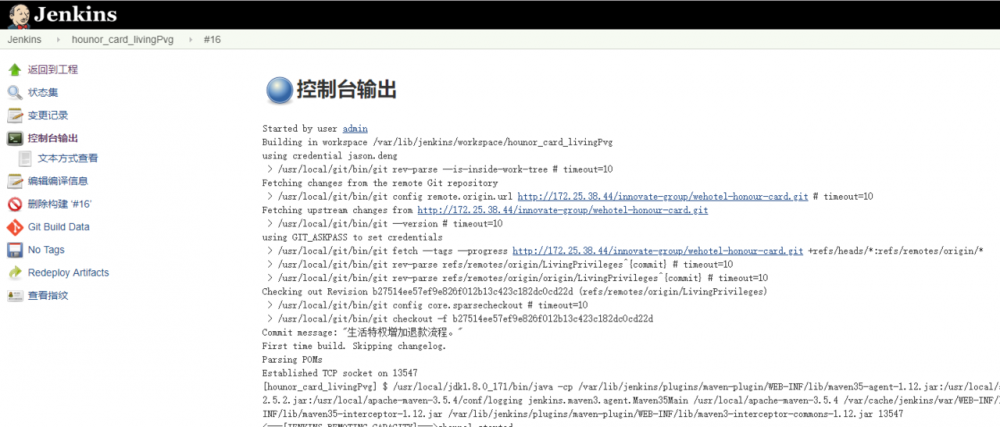The width and height of the screenshot is (1000, 427).
Task: Open 编辑编译信息 sidebar link
Action: [x=58, y=181]
